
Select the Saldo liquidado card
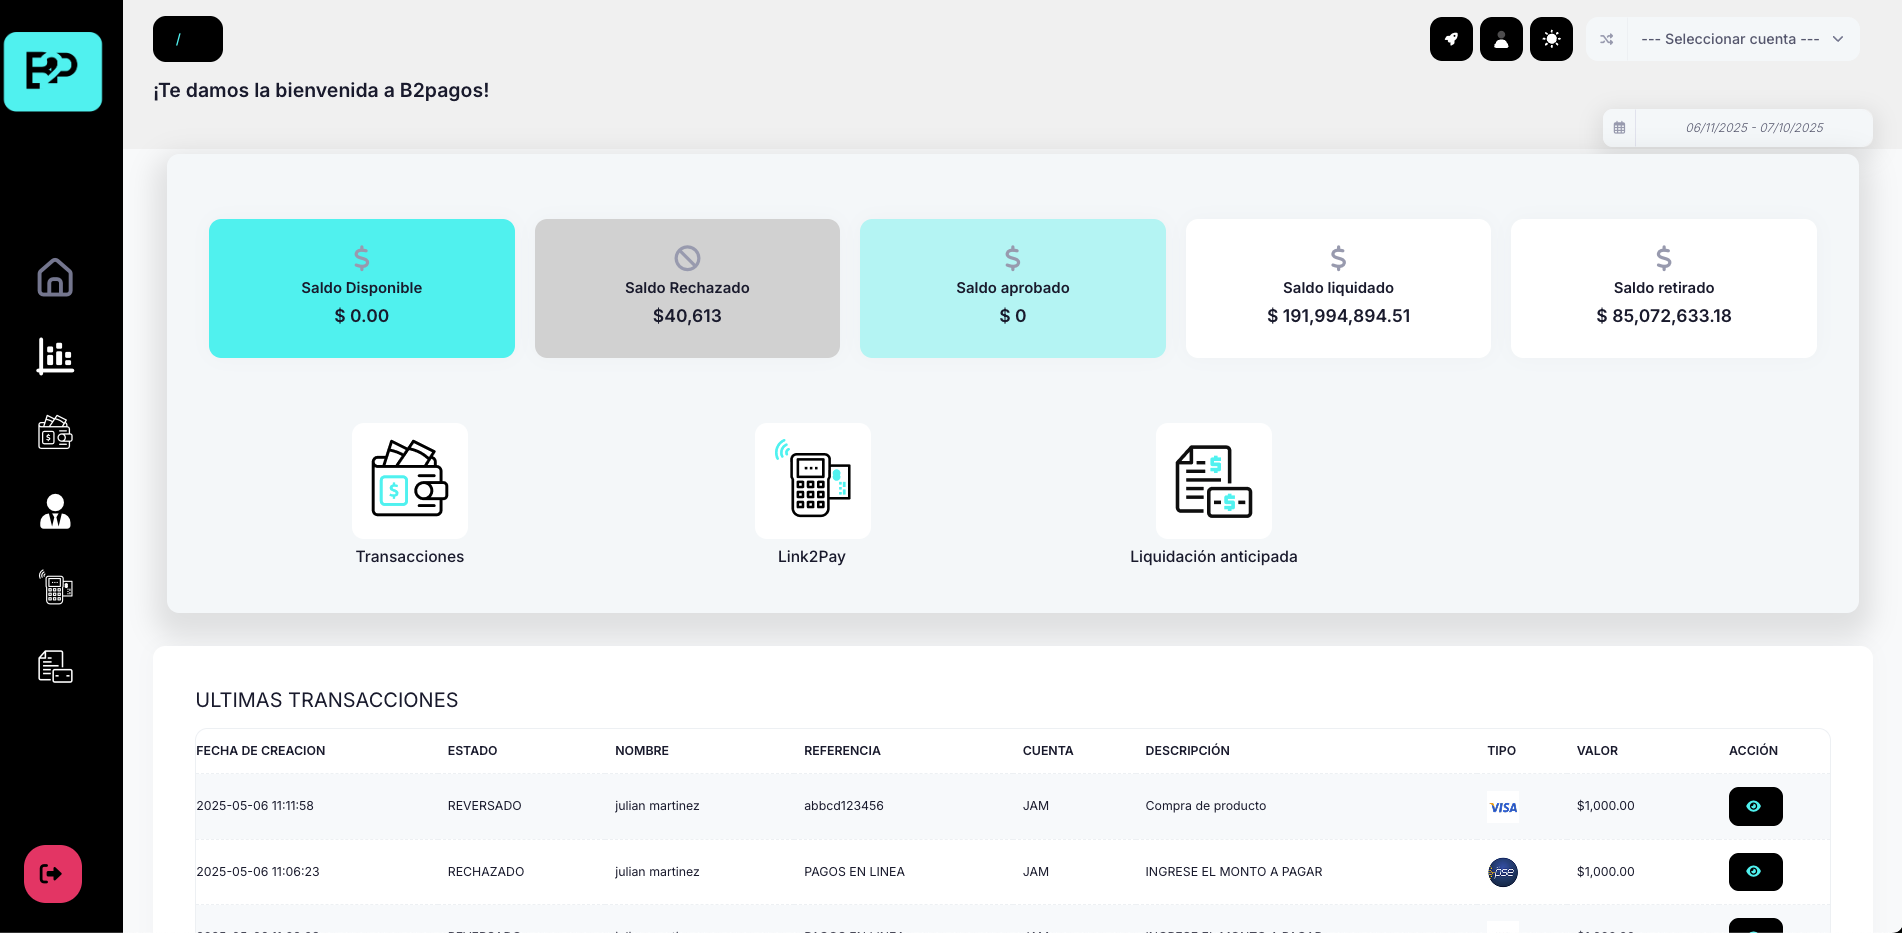point(1338,288)
